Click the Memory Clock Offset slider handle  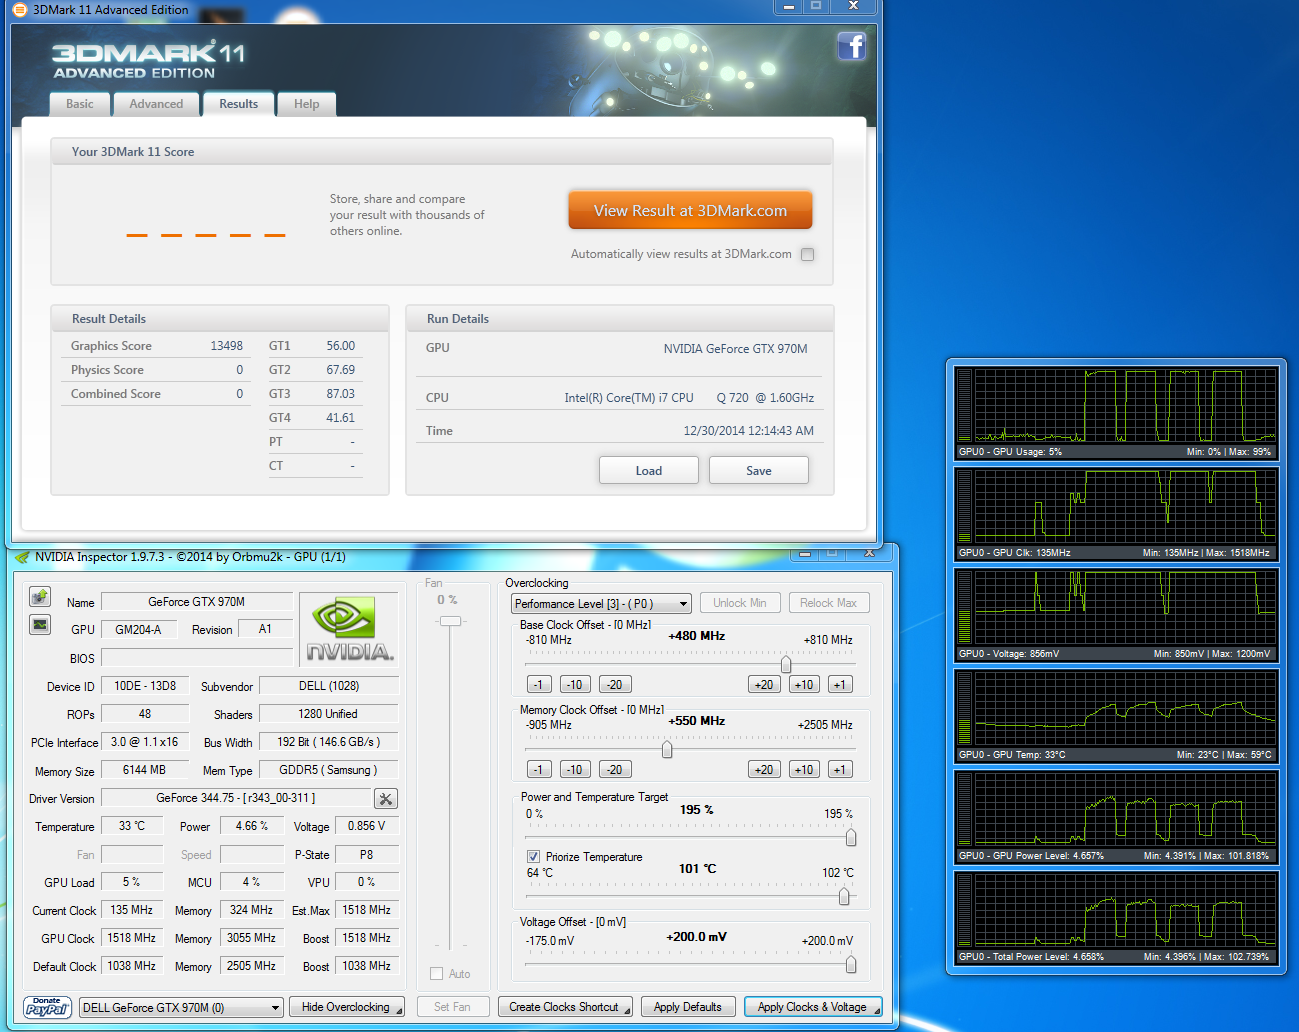click(667, 749)
